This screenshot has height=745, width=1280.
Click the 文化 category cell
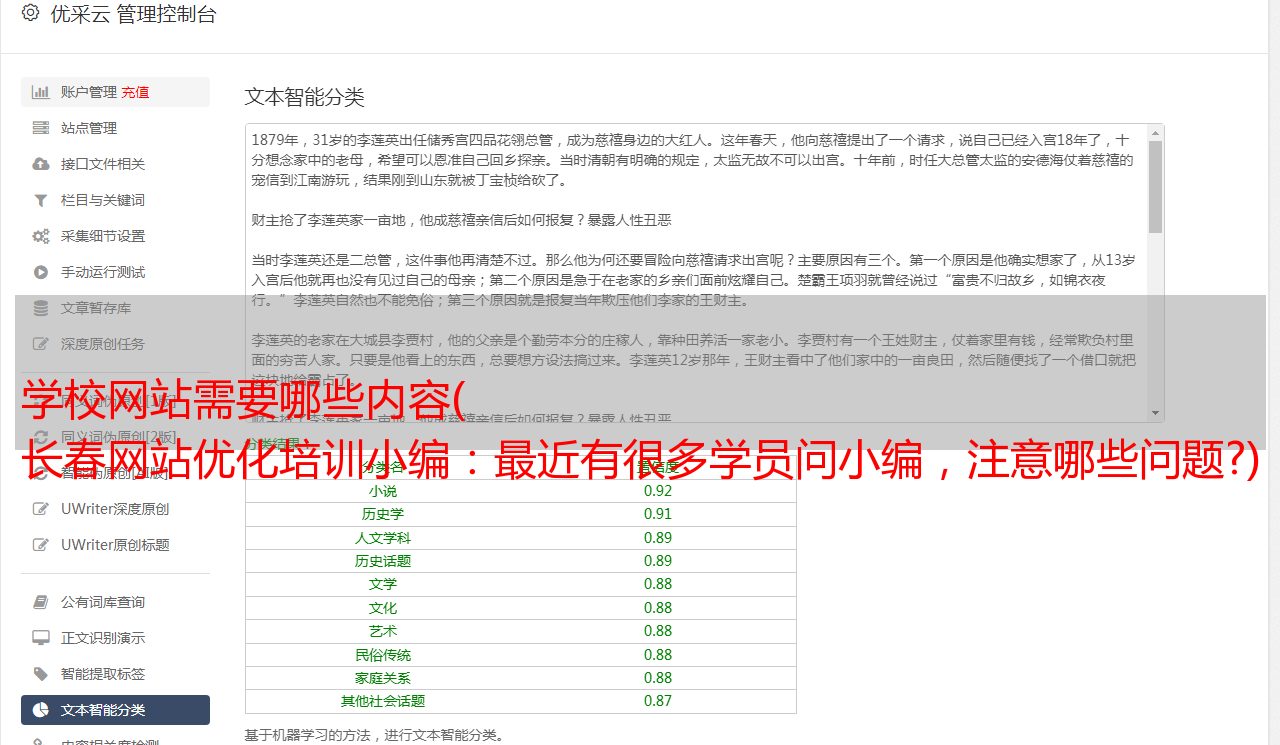click(383, 608)
